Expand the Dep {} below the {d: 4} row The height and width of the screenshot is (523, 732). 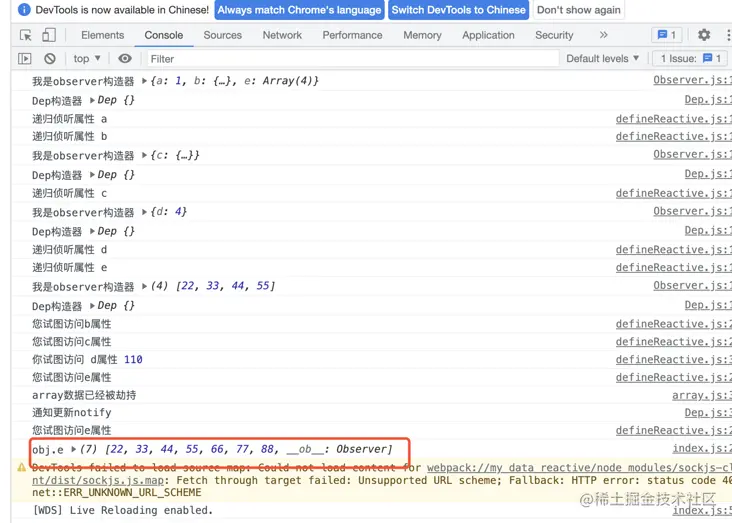[92, 231]
